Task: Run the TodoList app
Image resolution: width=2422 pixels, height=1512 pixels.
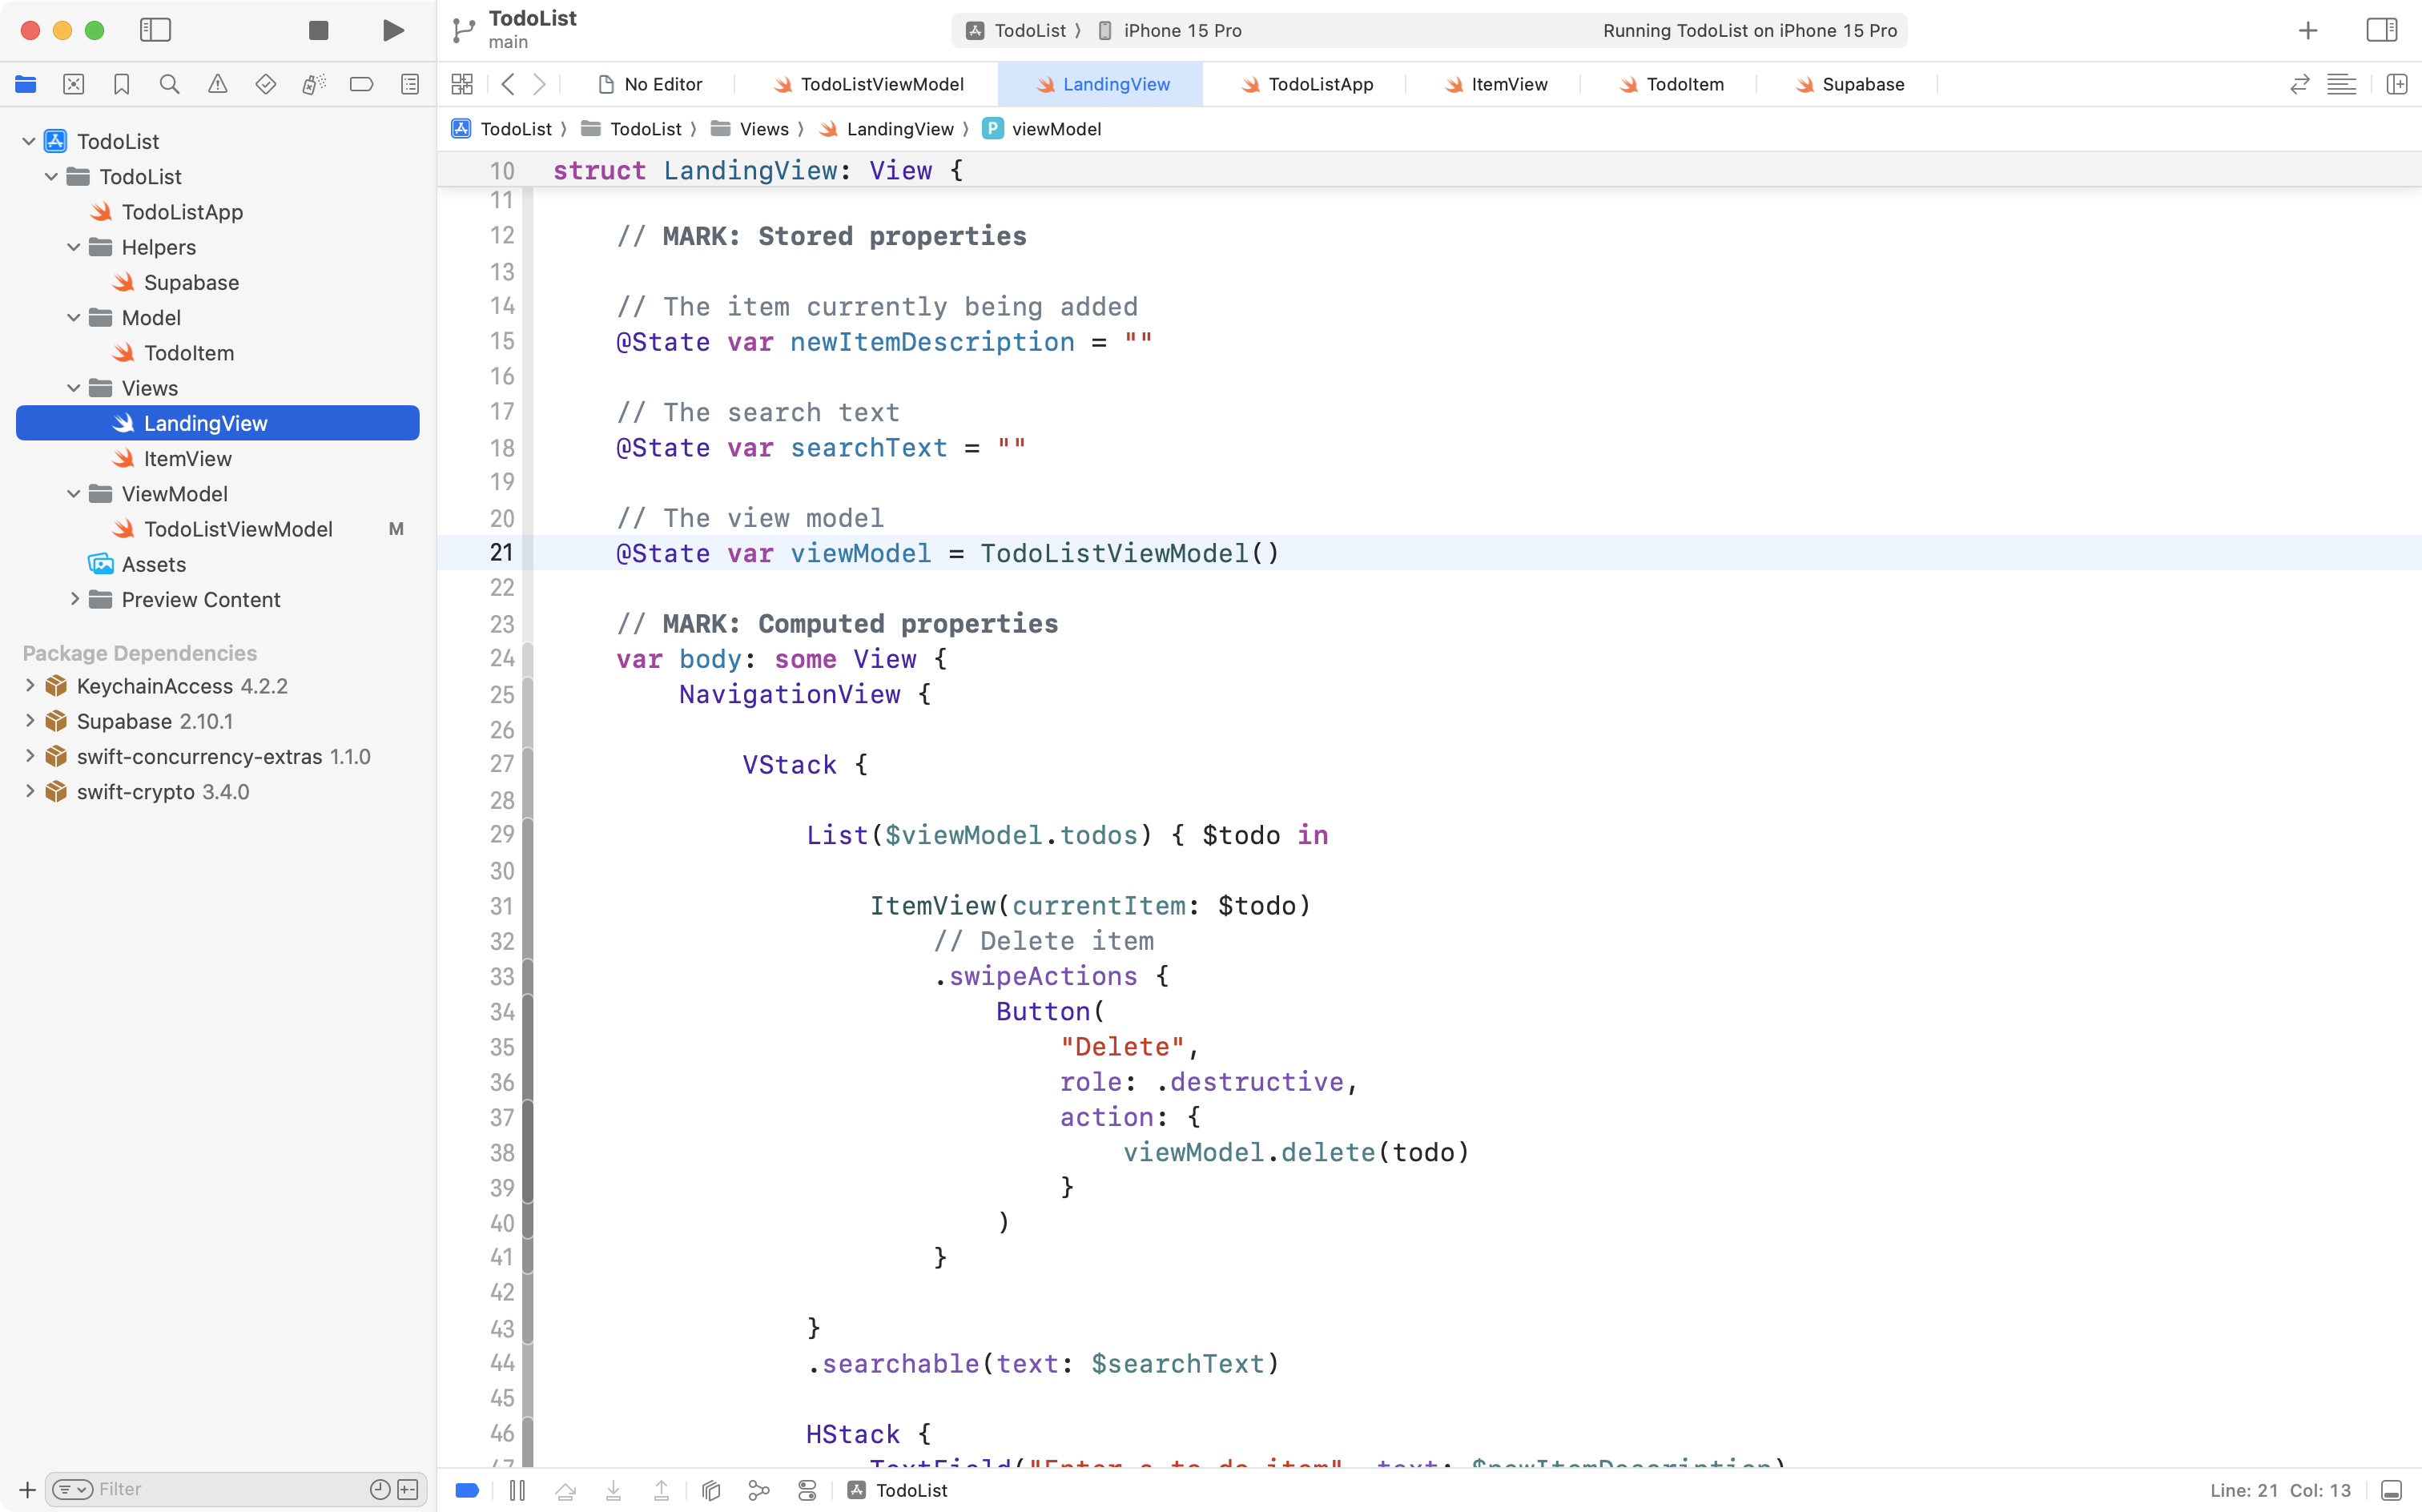Action: (392, 30)
